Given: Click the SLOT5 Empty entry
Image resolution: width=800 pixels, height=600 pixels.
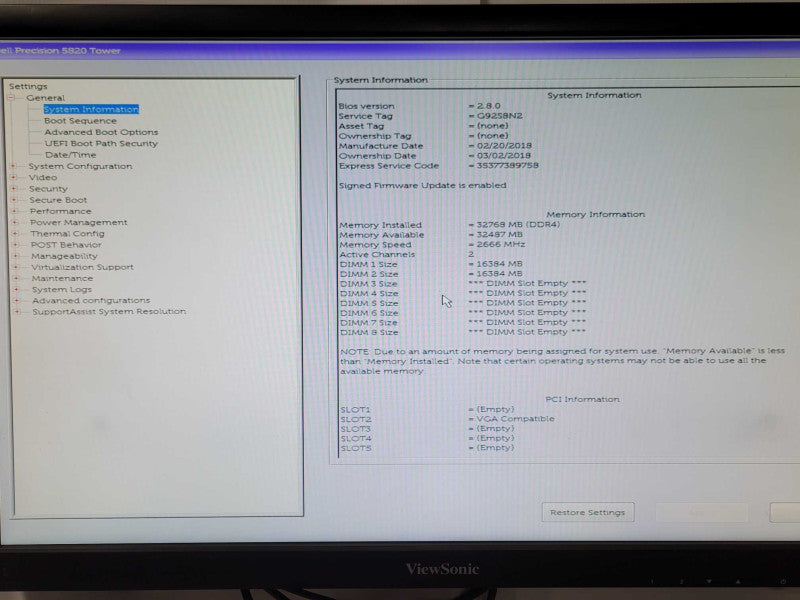Looking at the screenshot, I should click(x=428, y=448).
